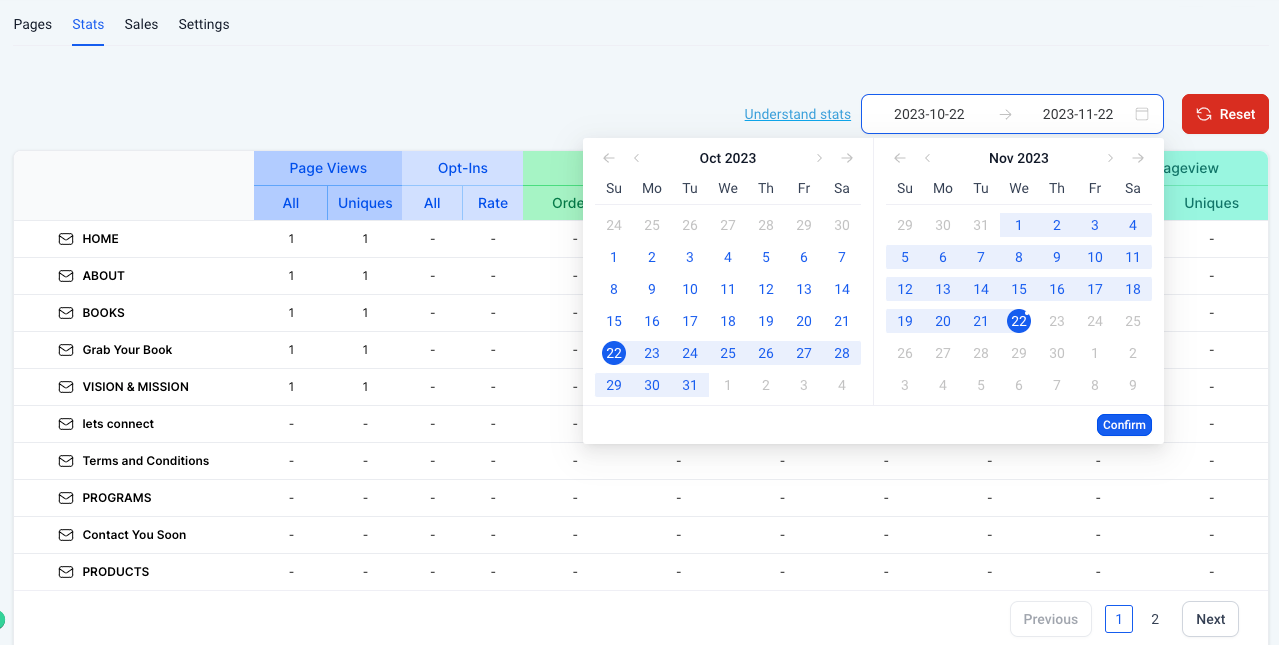Go to previous month using October's left chevron

636,157
